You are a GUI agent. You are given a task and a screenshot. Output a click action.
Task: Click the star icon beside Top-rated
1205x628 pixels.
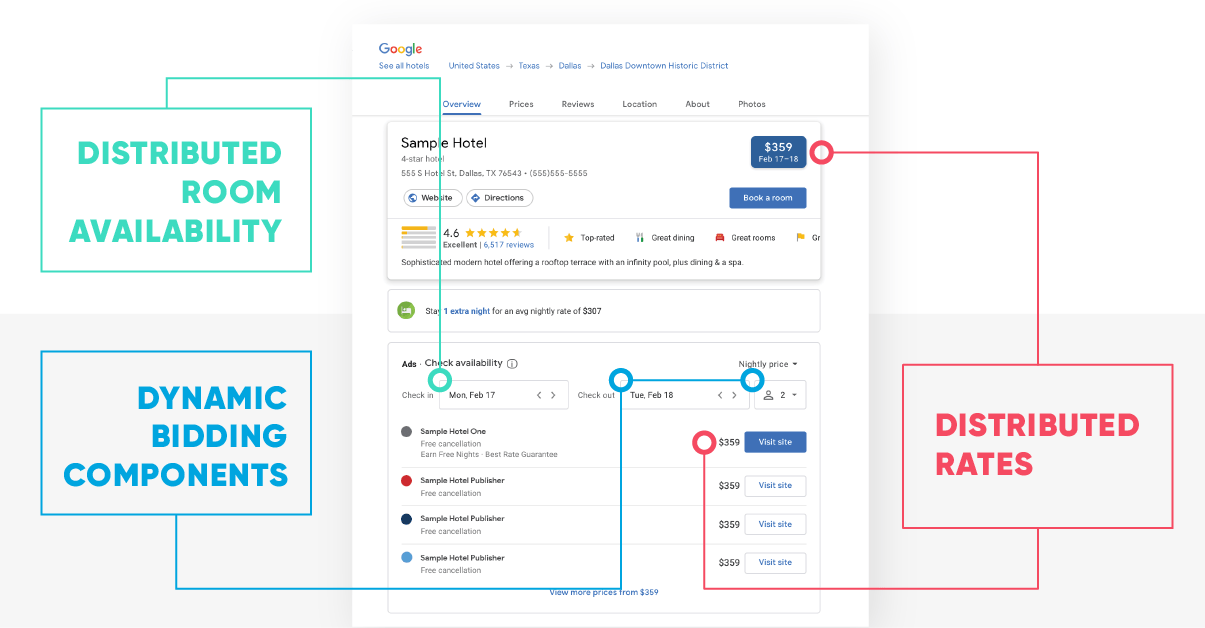coord(569,238)
